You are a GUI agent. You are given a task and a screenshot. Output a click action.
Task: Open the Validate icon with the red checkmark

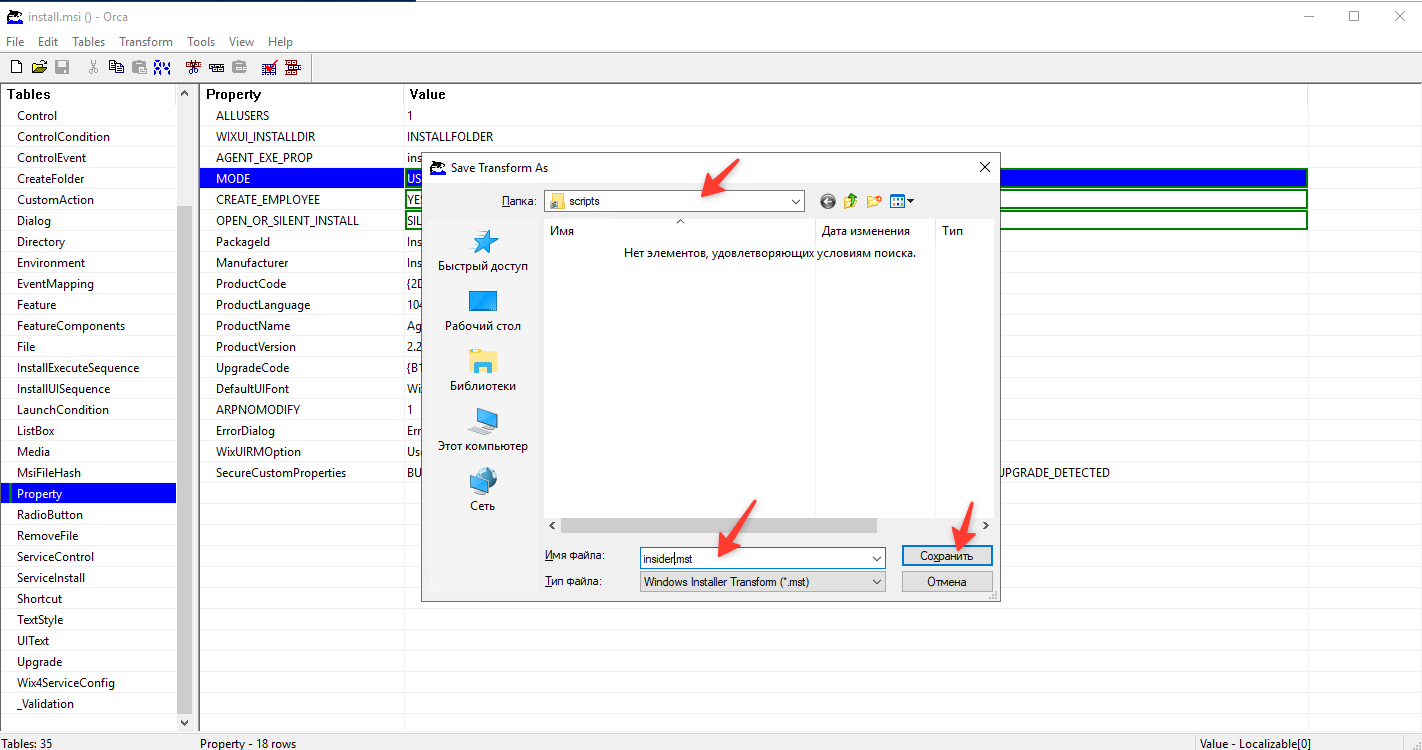click(269, 67)
